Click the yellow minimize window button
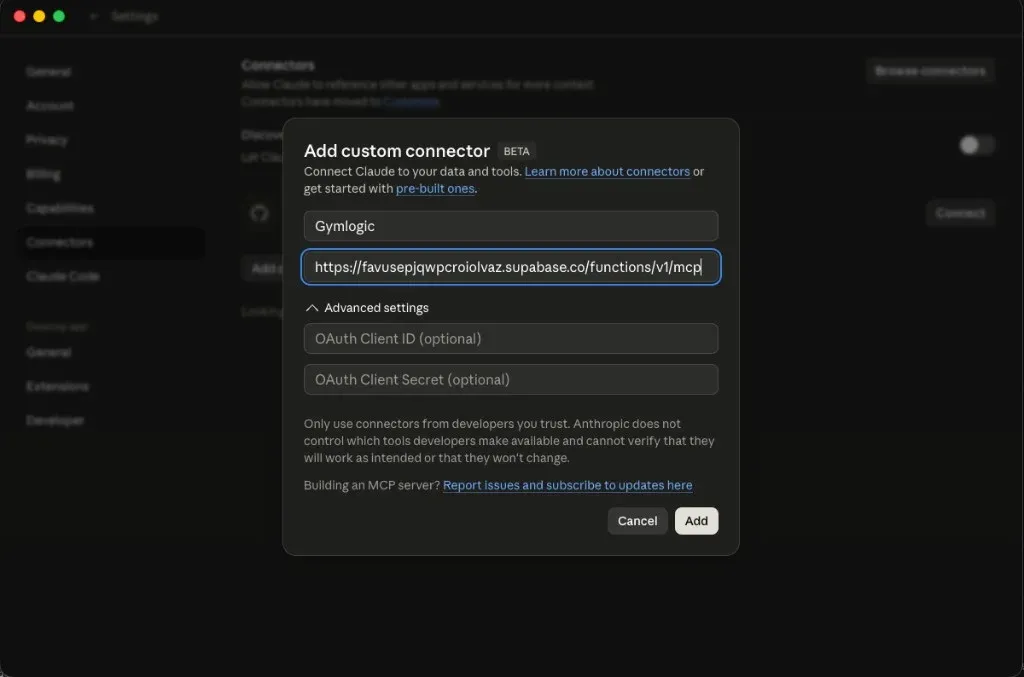This screenshot has width=1024, height=677. tap(39, 16)
